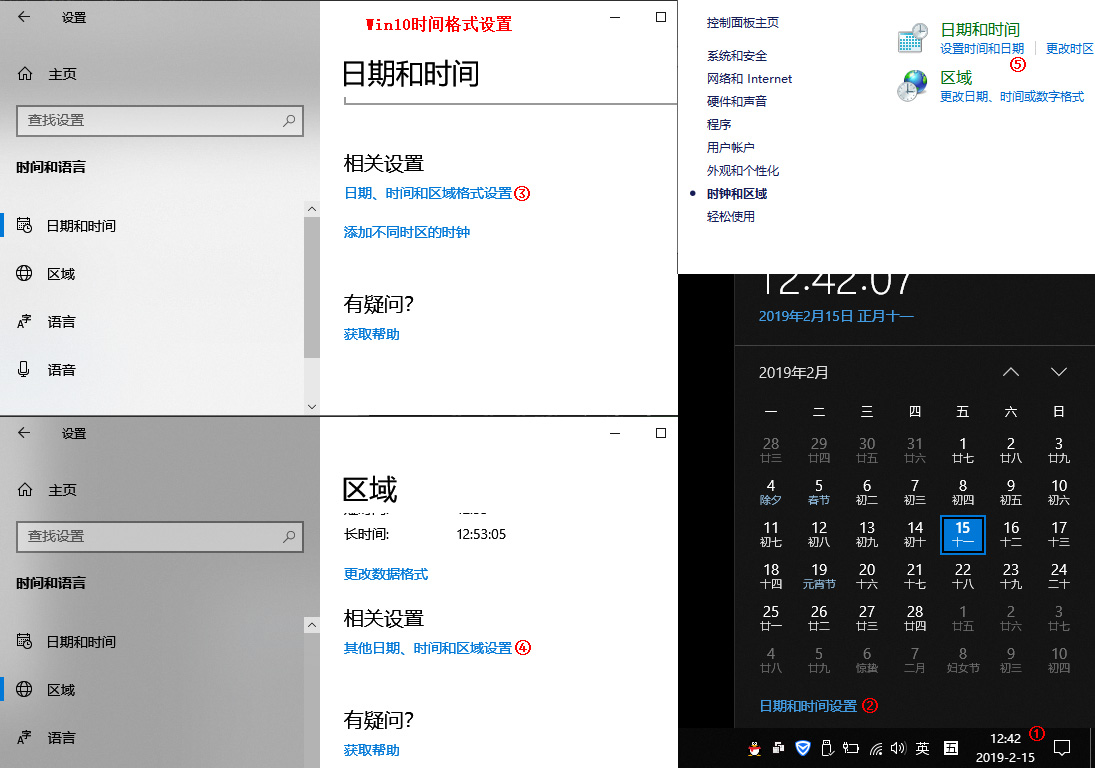The height and width of the screenshot is (768, 1095).
Task: Click 2019年2月15日 正月十一 date text
Action: click(x=836, y=316)
